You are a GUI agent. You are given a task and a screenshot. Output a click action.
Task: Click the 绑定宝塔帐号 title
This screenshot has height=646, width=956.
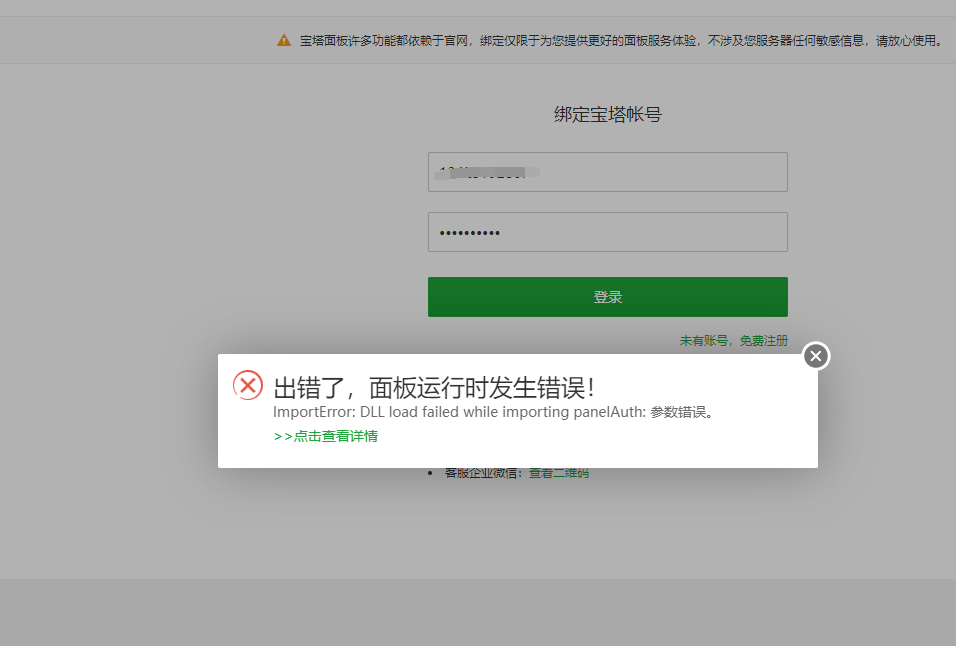[608, 115]
